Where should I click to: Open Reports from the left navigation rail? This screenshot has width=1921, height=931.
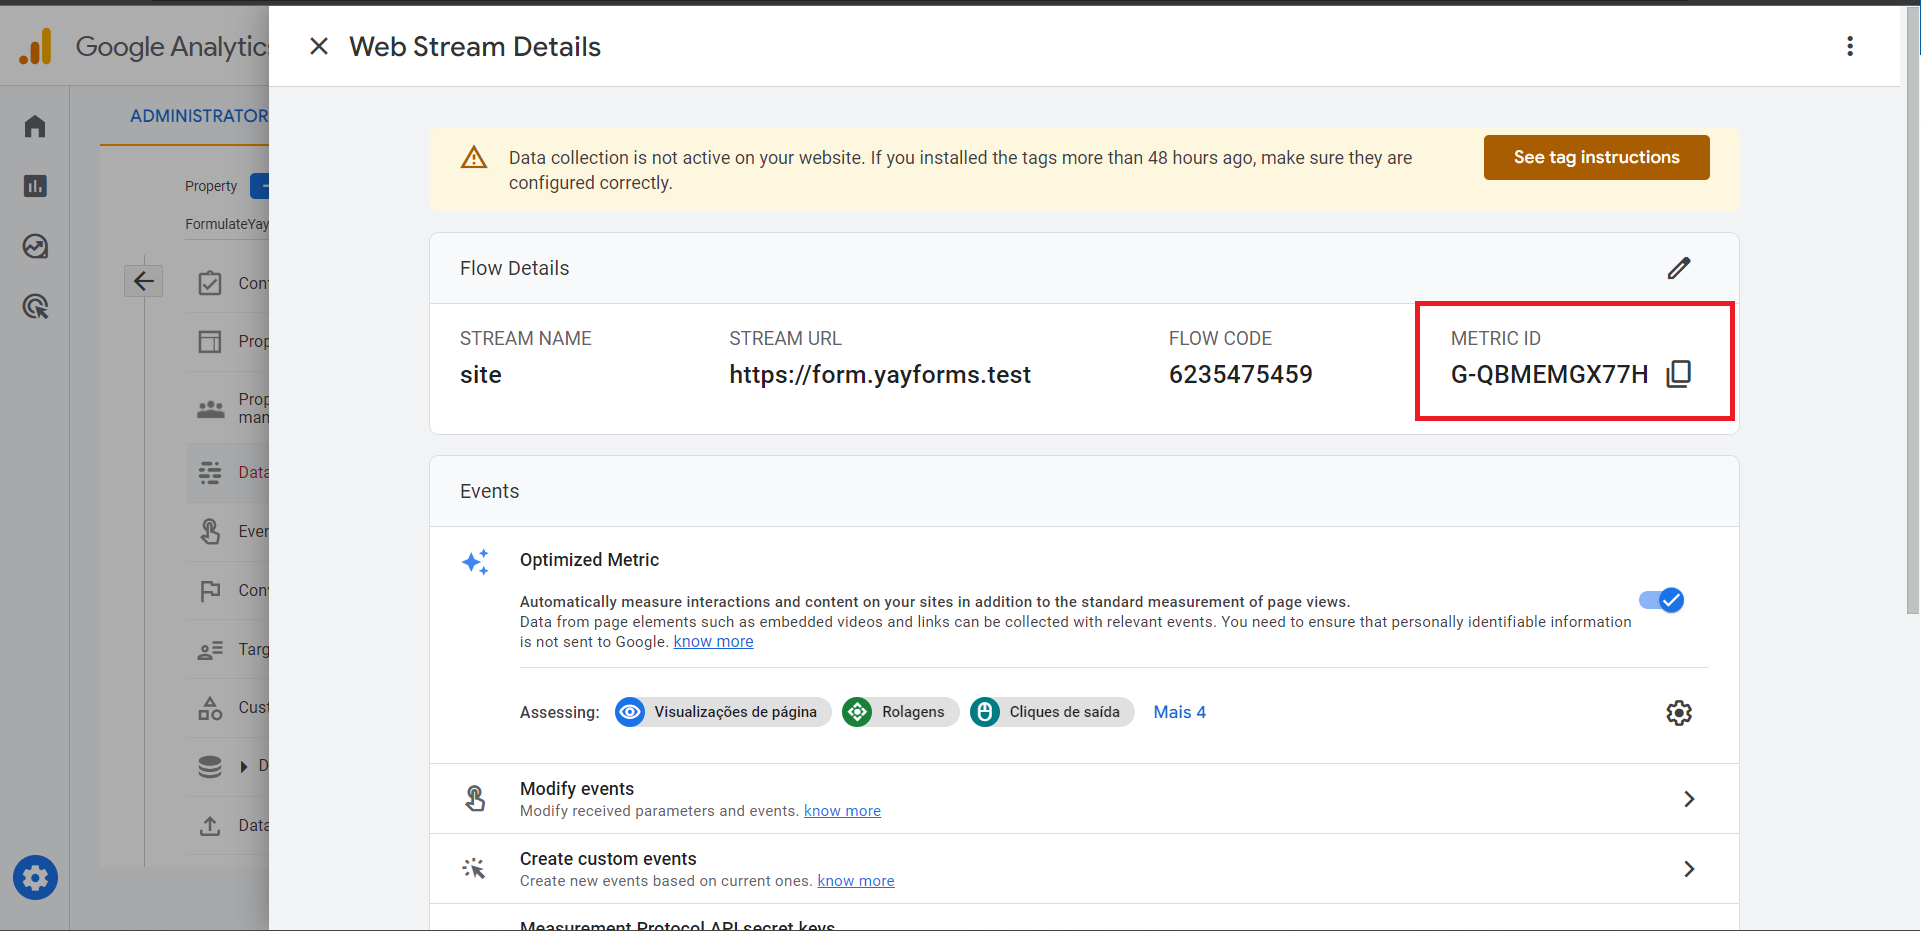pyautogui.click(x=35, y=186)
